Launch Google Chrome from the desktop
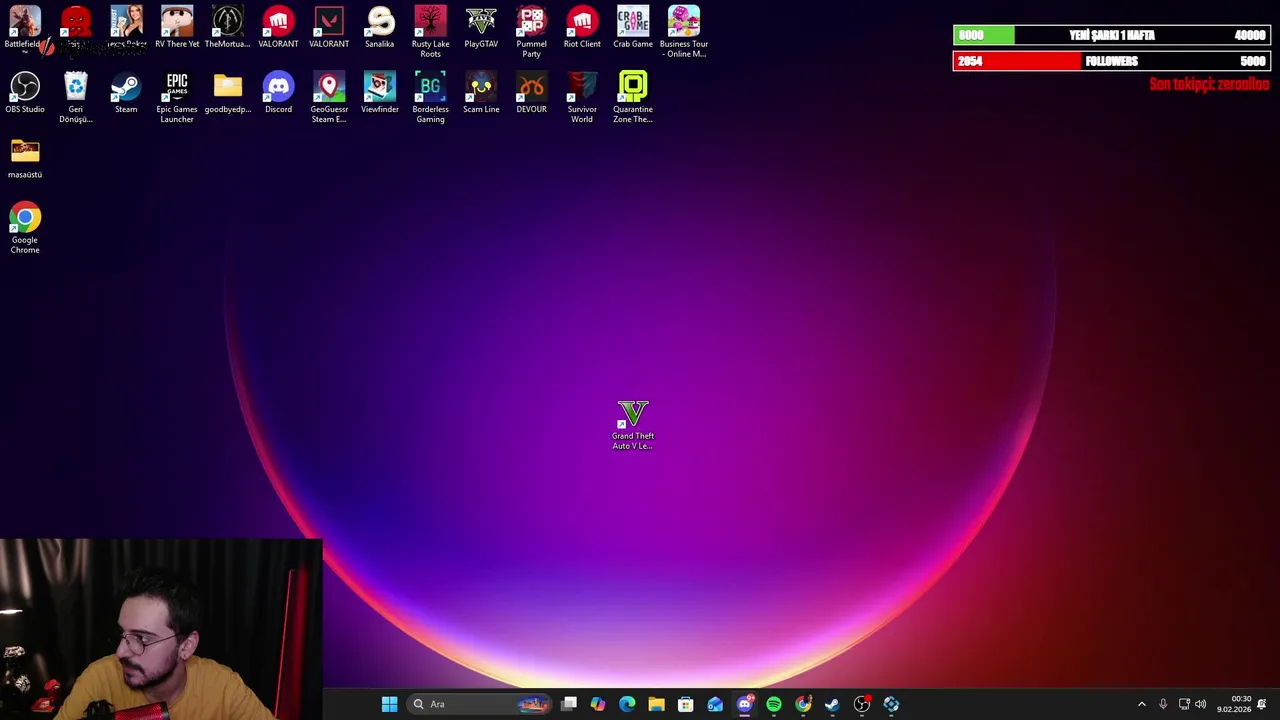The height and width of the screenshot is (720, 1280). [25, 228]
